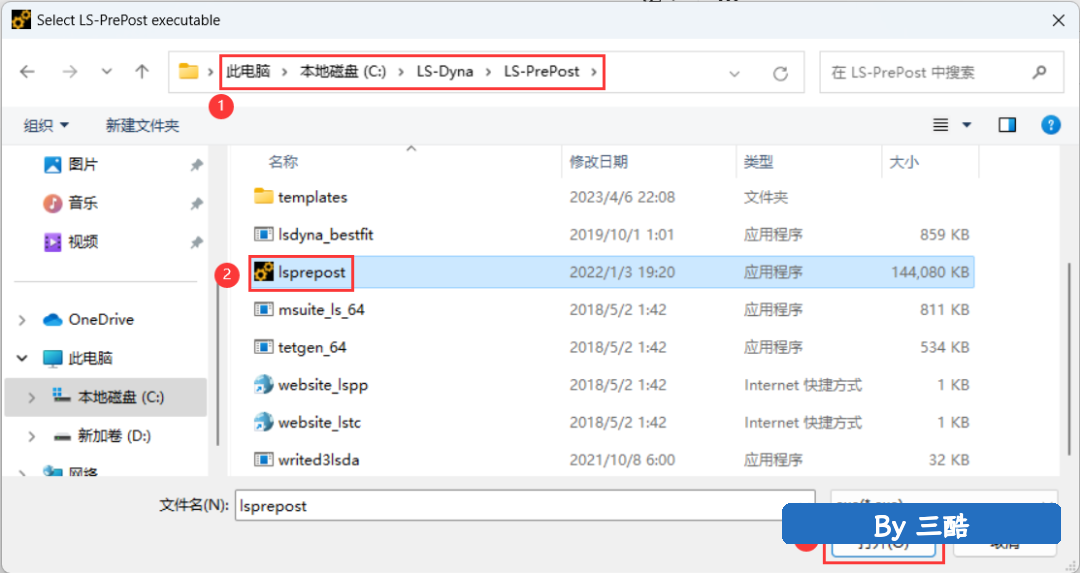Collapse the 此电脑 tree node
This screenshot has width=1080, height=573.
point(22,358)
